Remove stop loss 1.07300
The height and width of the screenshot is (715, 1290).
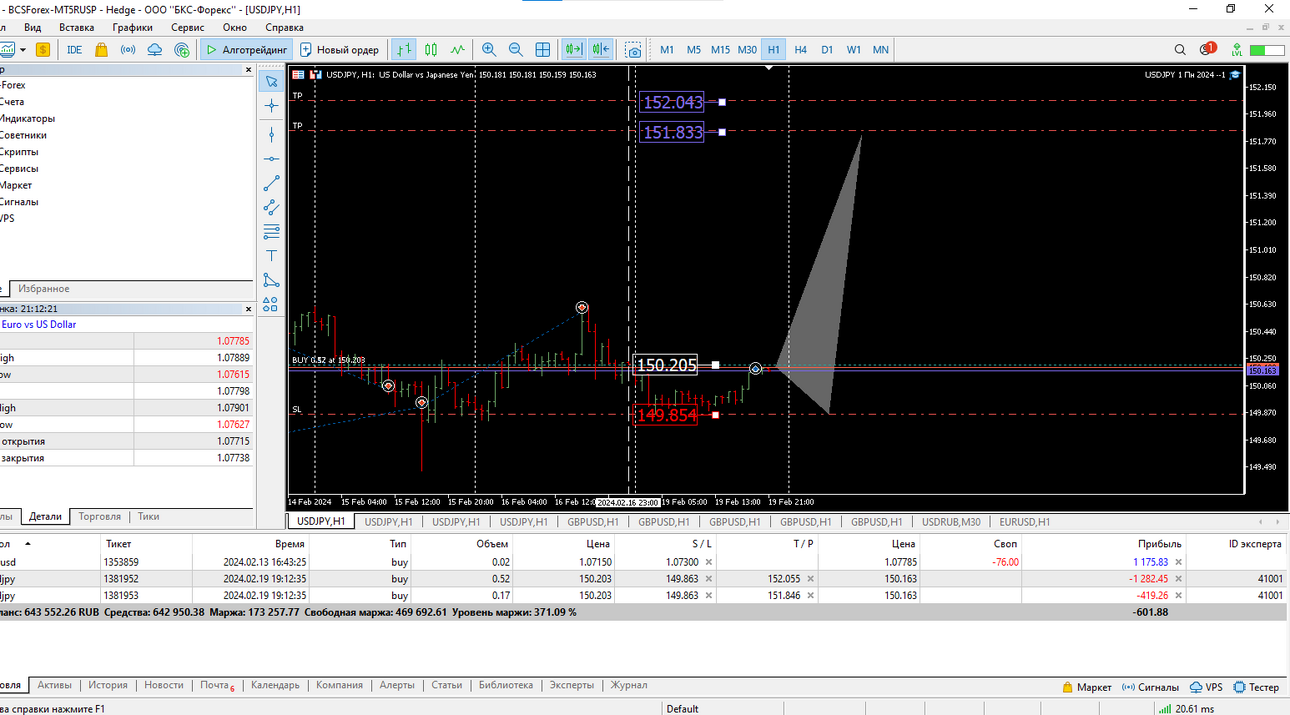pos(709,562)
